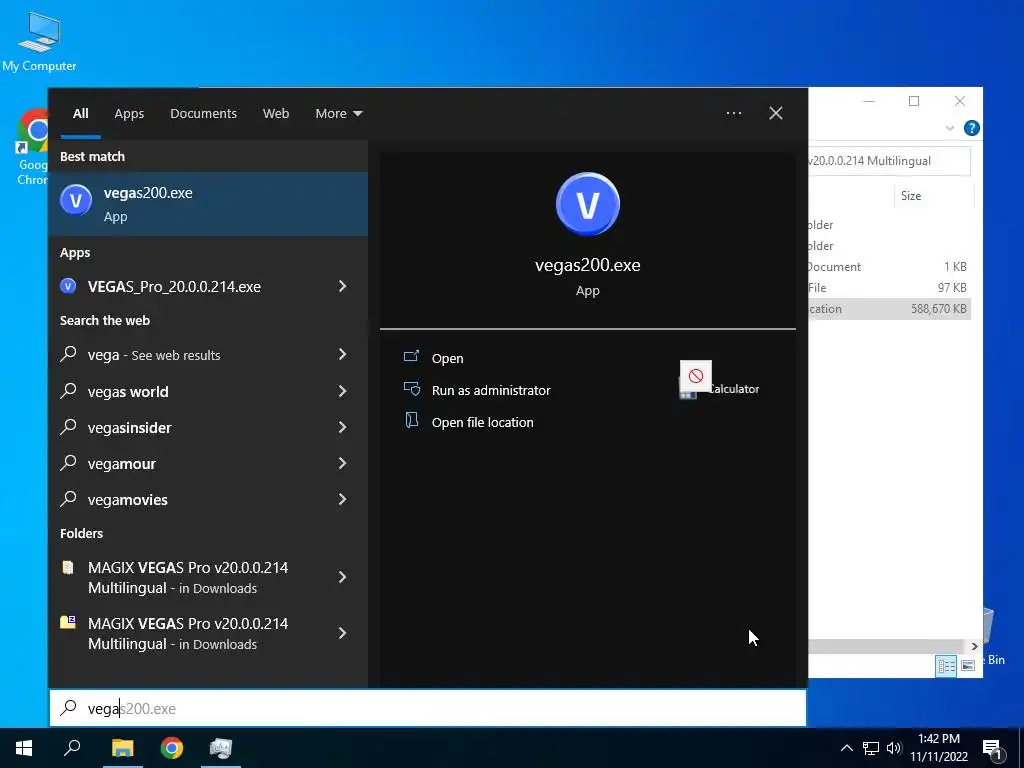This screenshot has height=768, width=1024.
Task: Show hidden tray icons chevron
Action: point(846,748)
